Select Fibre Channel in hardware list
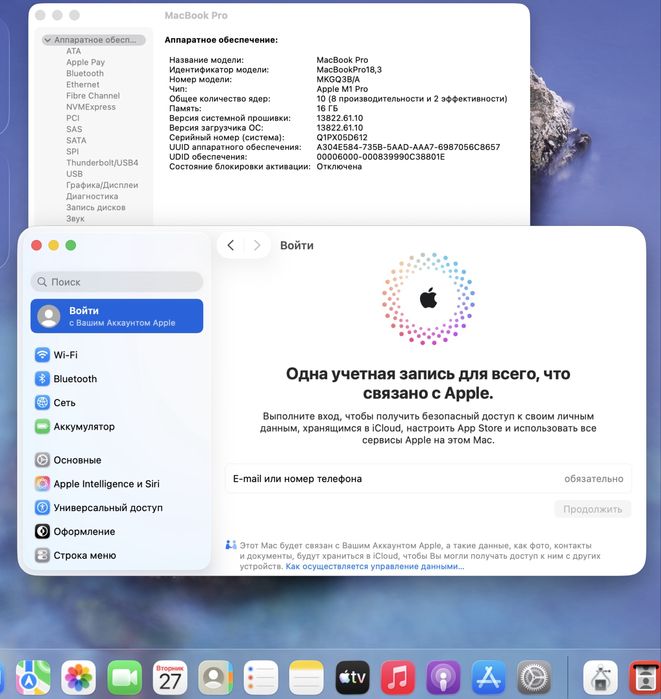 [93, 95]
